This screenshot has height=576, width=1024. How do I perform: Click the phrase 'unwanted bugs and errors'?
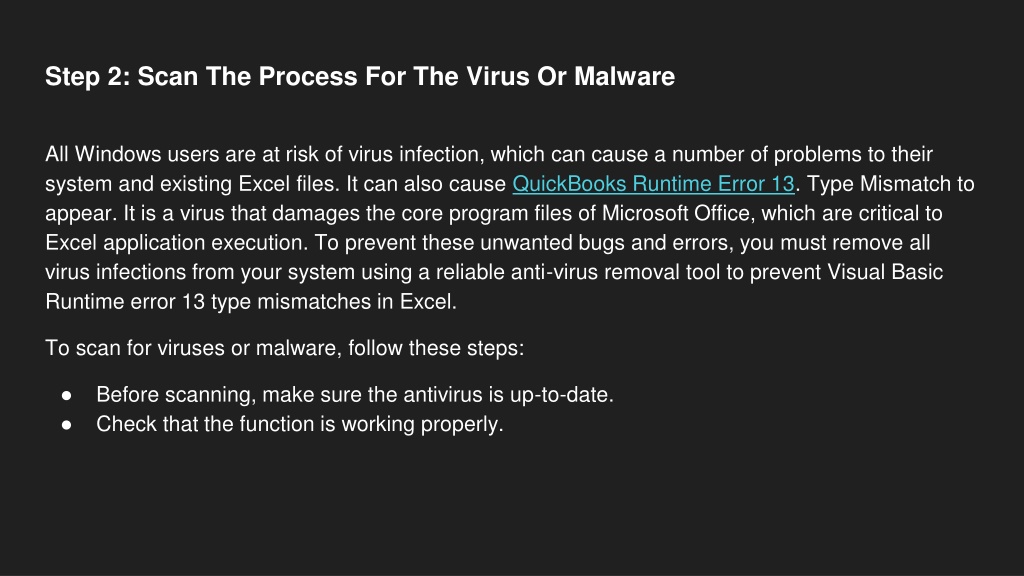(605, 243)
